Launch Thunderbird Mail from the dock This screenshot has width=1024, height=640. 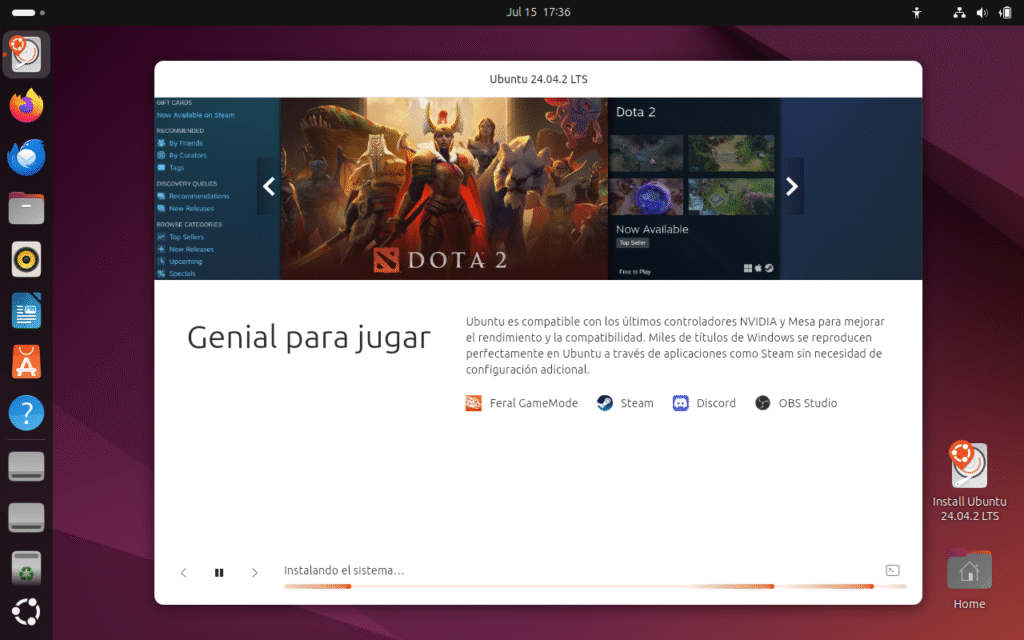(26, 157)
